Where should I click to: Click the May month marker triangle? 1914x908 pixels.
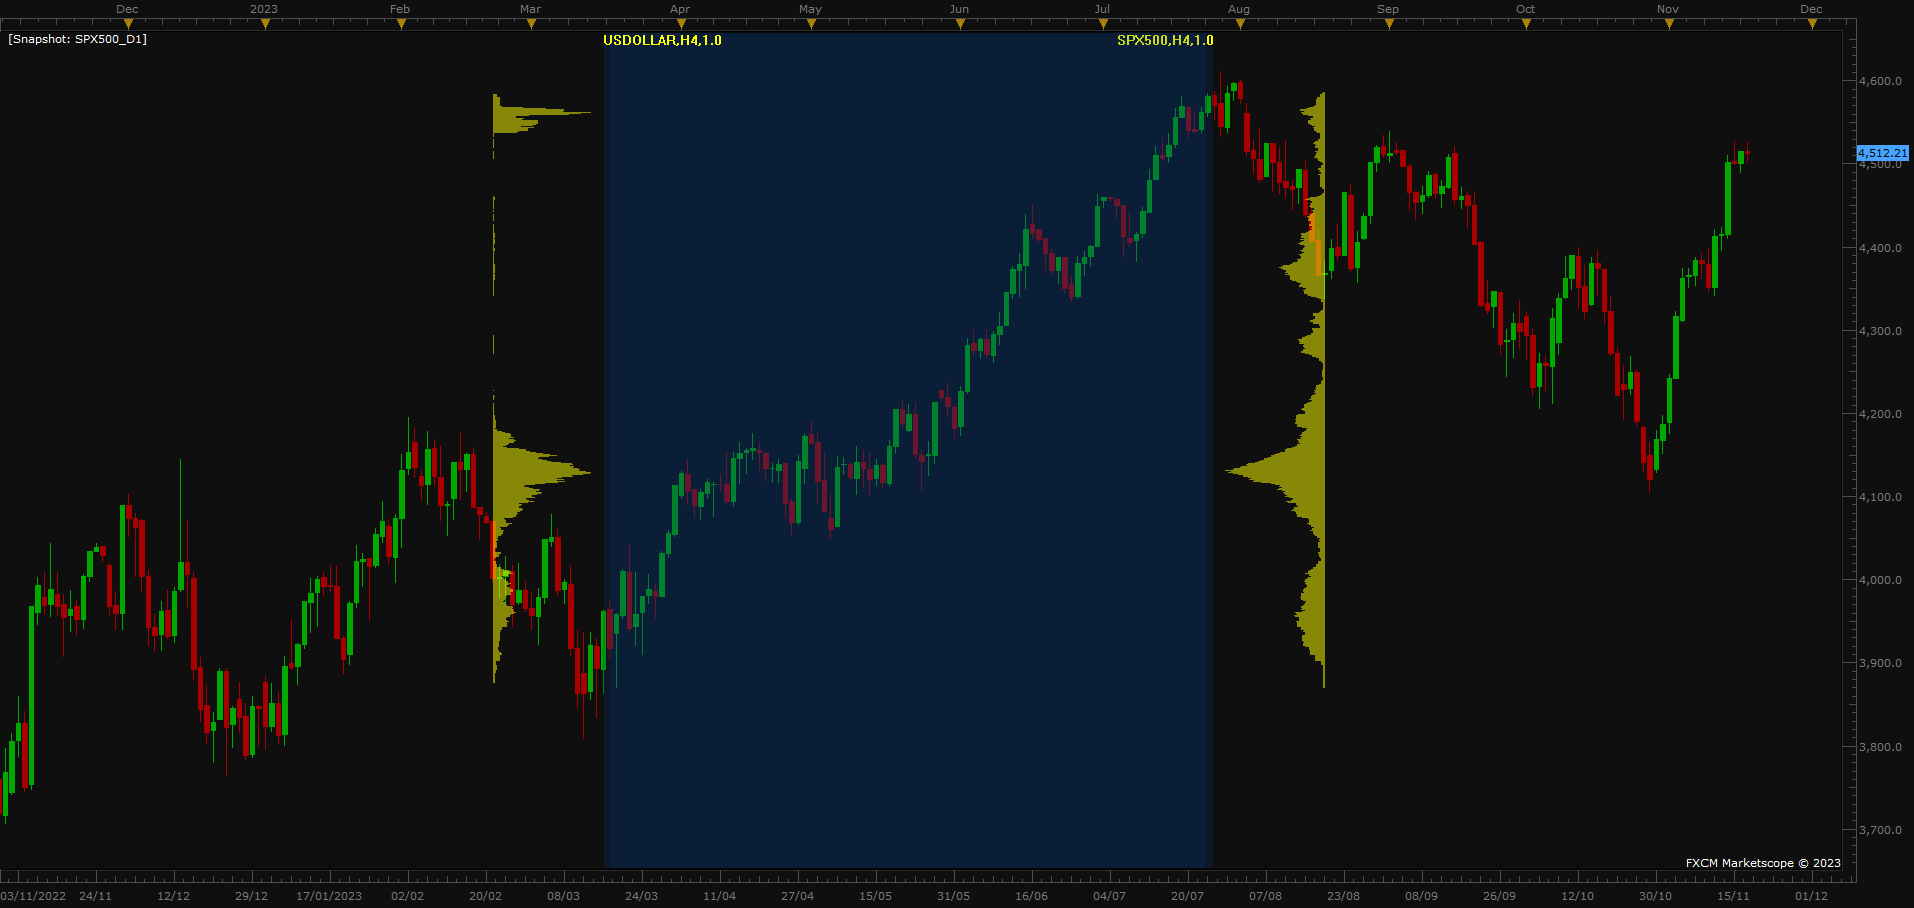pos(811,24)
